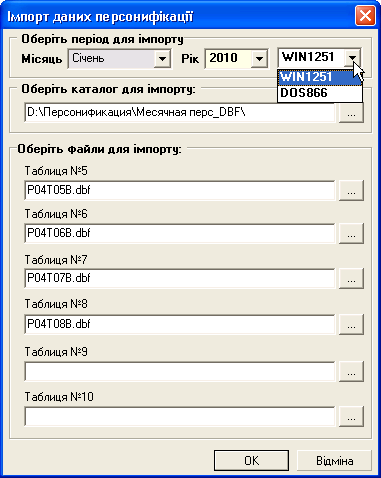The height and width of the screenshot is (478, 381).
Task: Click the Оберіть файли для імпорту heading
Action: (x=99, y=149)
